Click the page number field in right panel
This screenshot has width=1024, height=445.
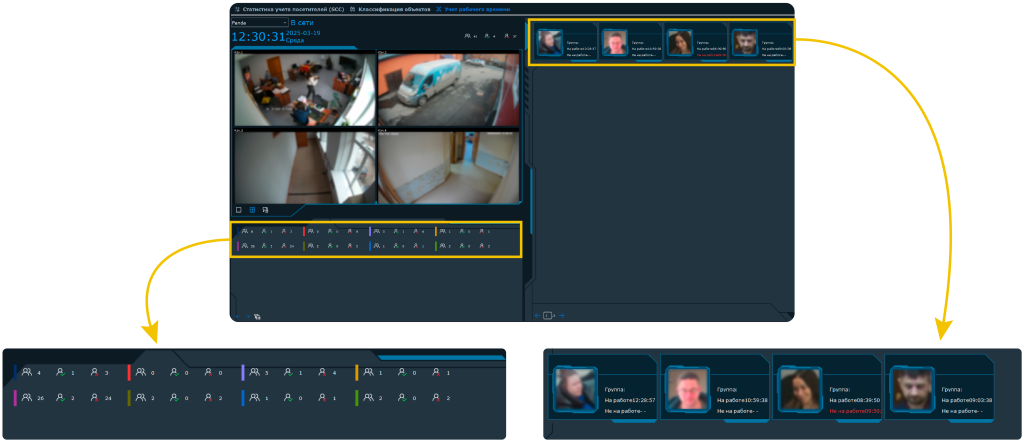pyautogui.click(x=548, y=315)
